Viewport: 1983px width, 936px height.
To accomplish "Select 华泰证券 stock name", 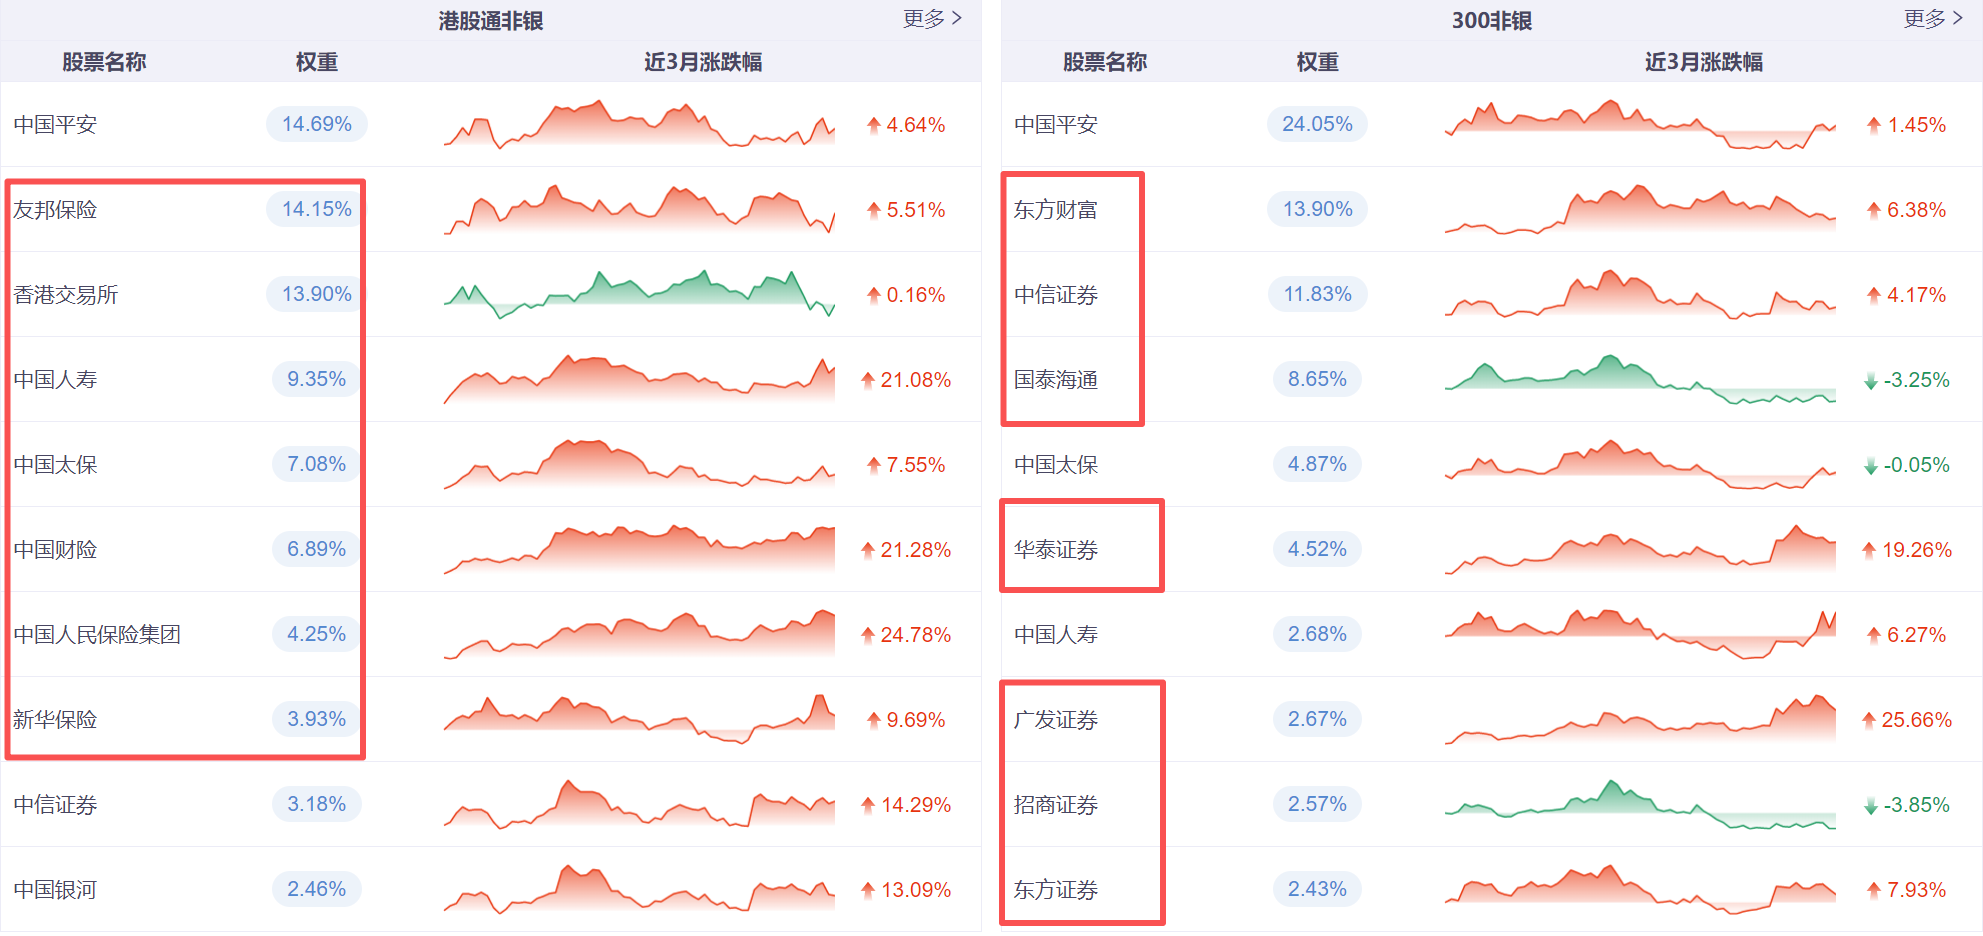I will (x=1056, y=550).
